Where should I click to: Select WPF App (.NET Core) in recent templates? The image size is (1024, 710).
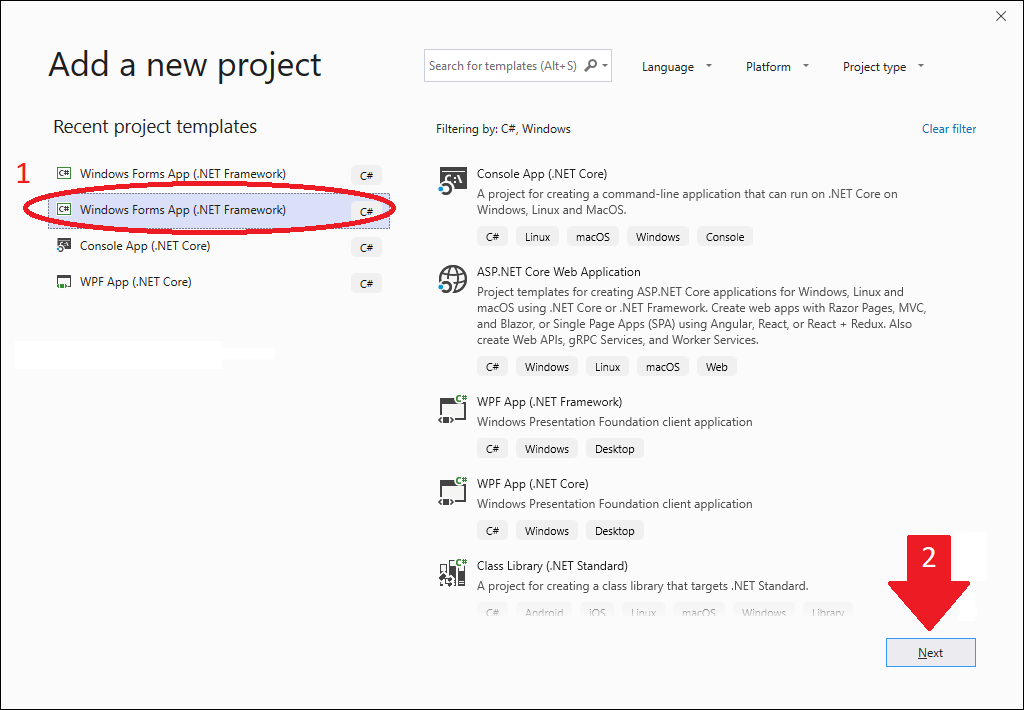pos(219,282)
